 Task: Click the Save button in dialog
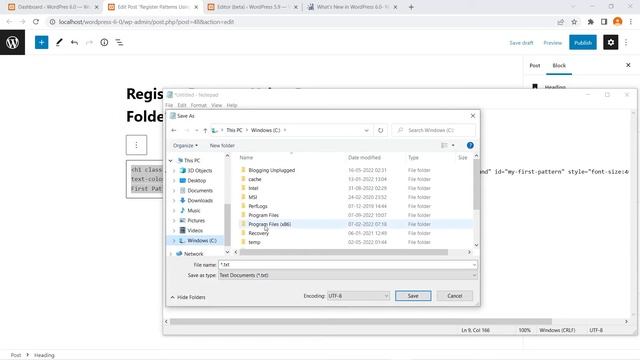[413, 296]
